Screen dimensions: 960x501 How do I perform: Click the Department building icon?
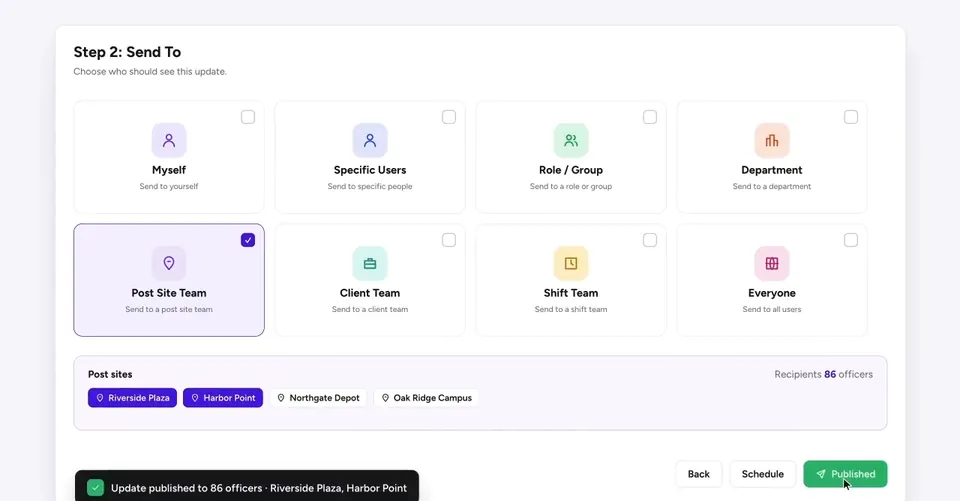[771, 140]
